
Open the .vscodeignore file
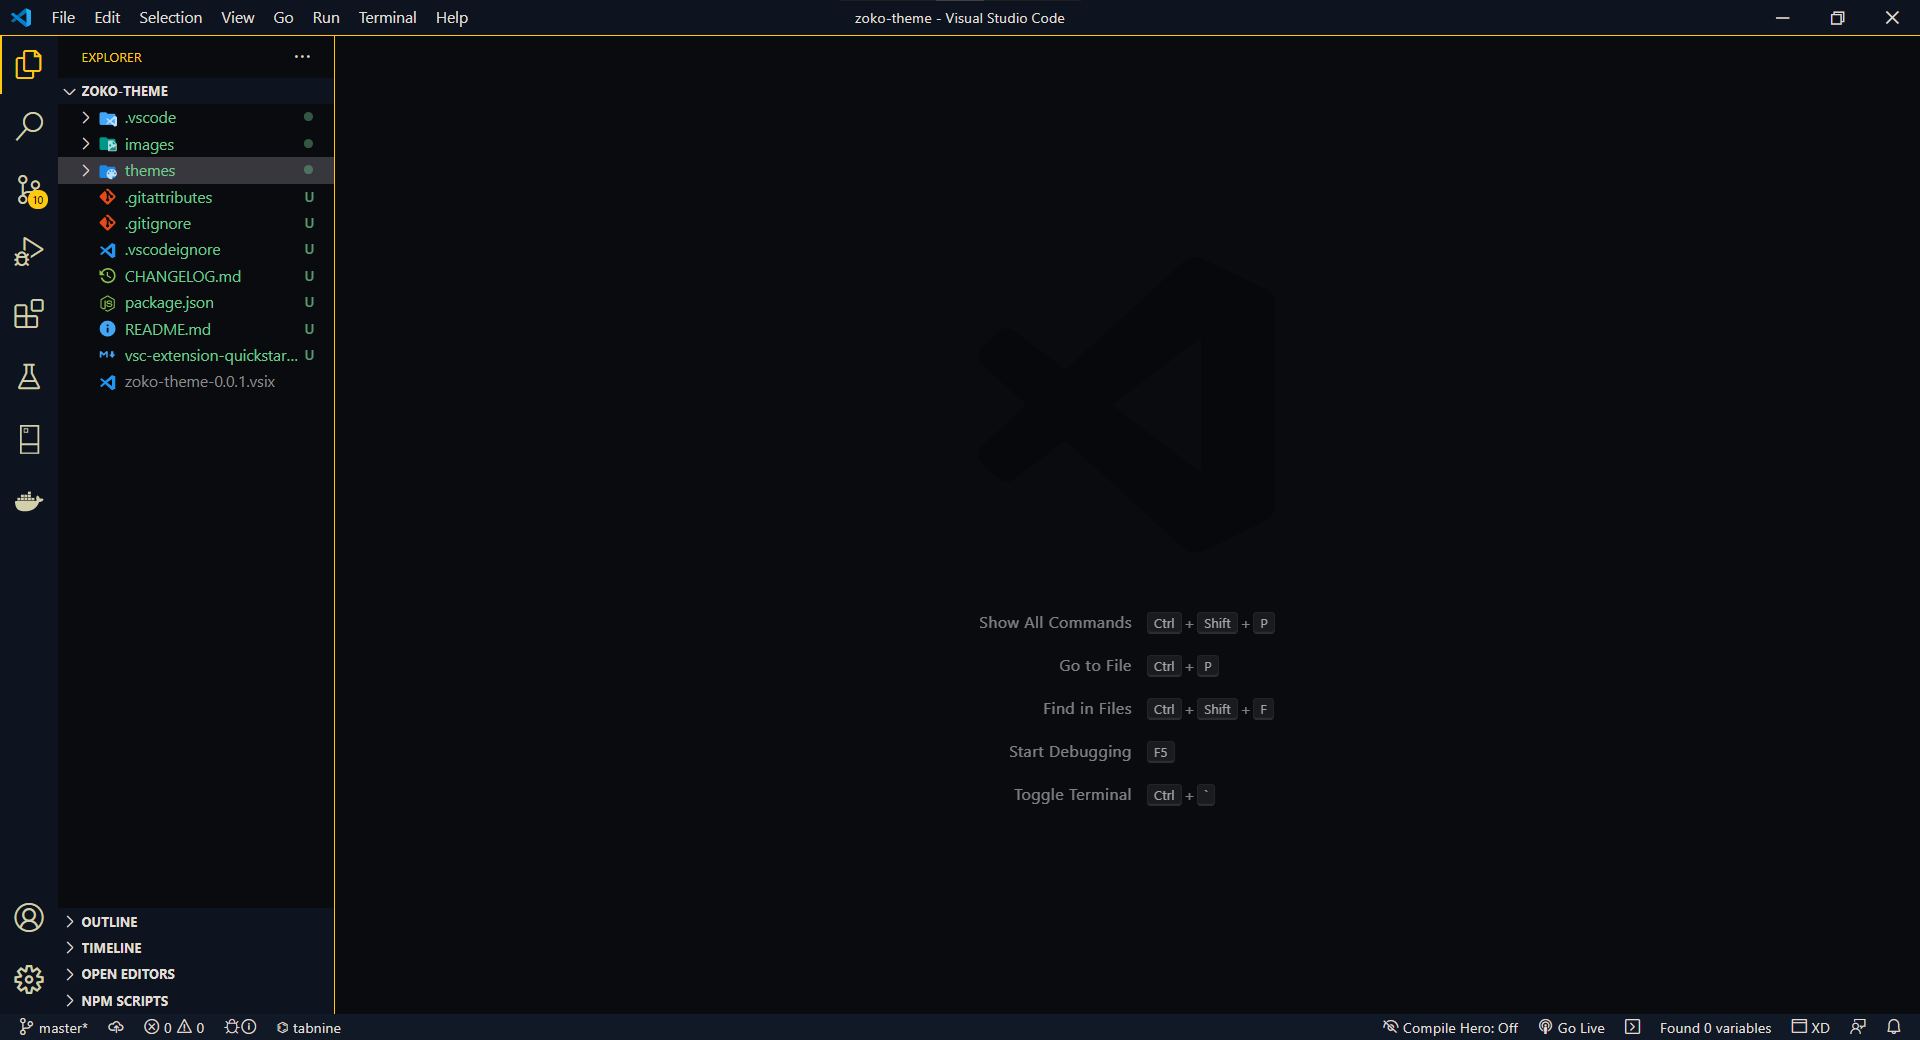(x=196, y=250)
